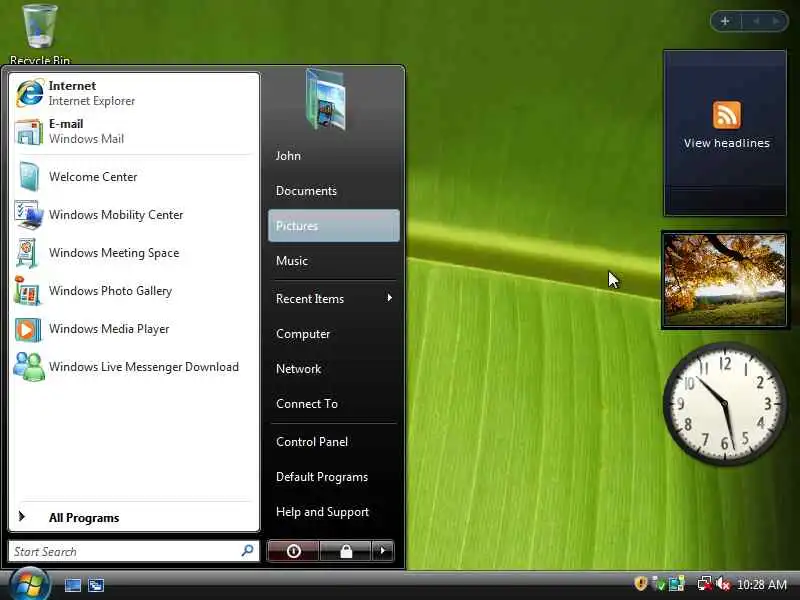Click Windows Media Player text label
Screen dimensions: 800x600
pos(109,329)
